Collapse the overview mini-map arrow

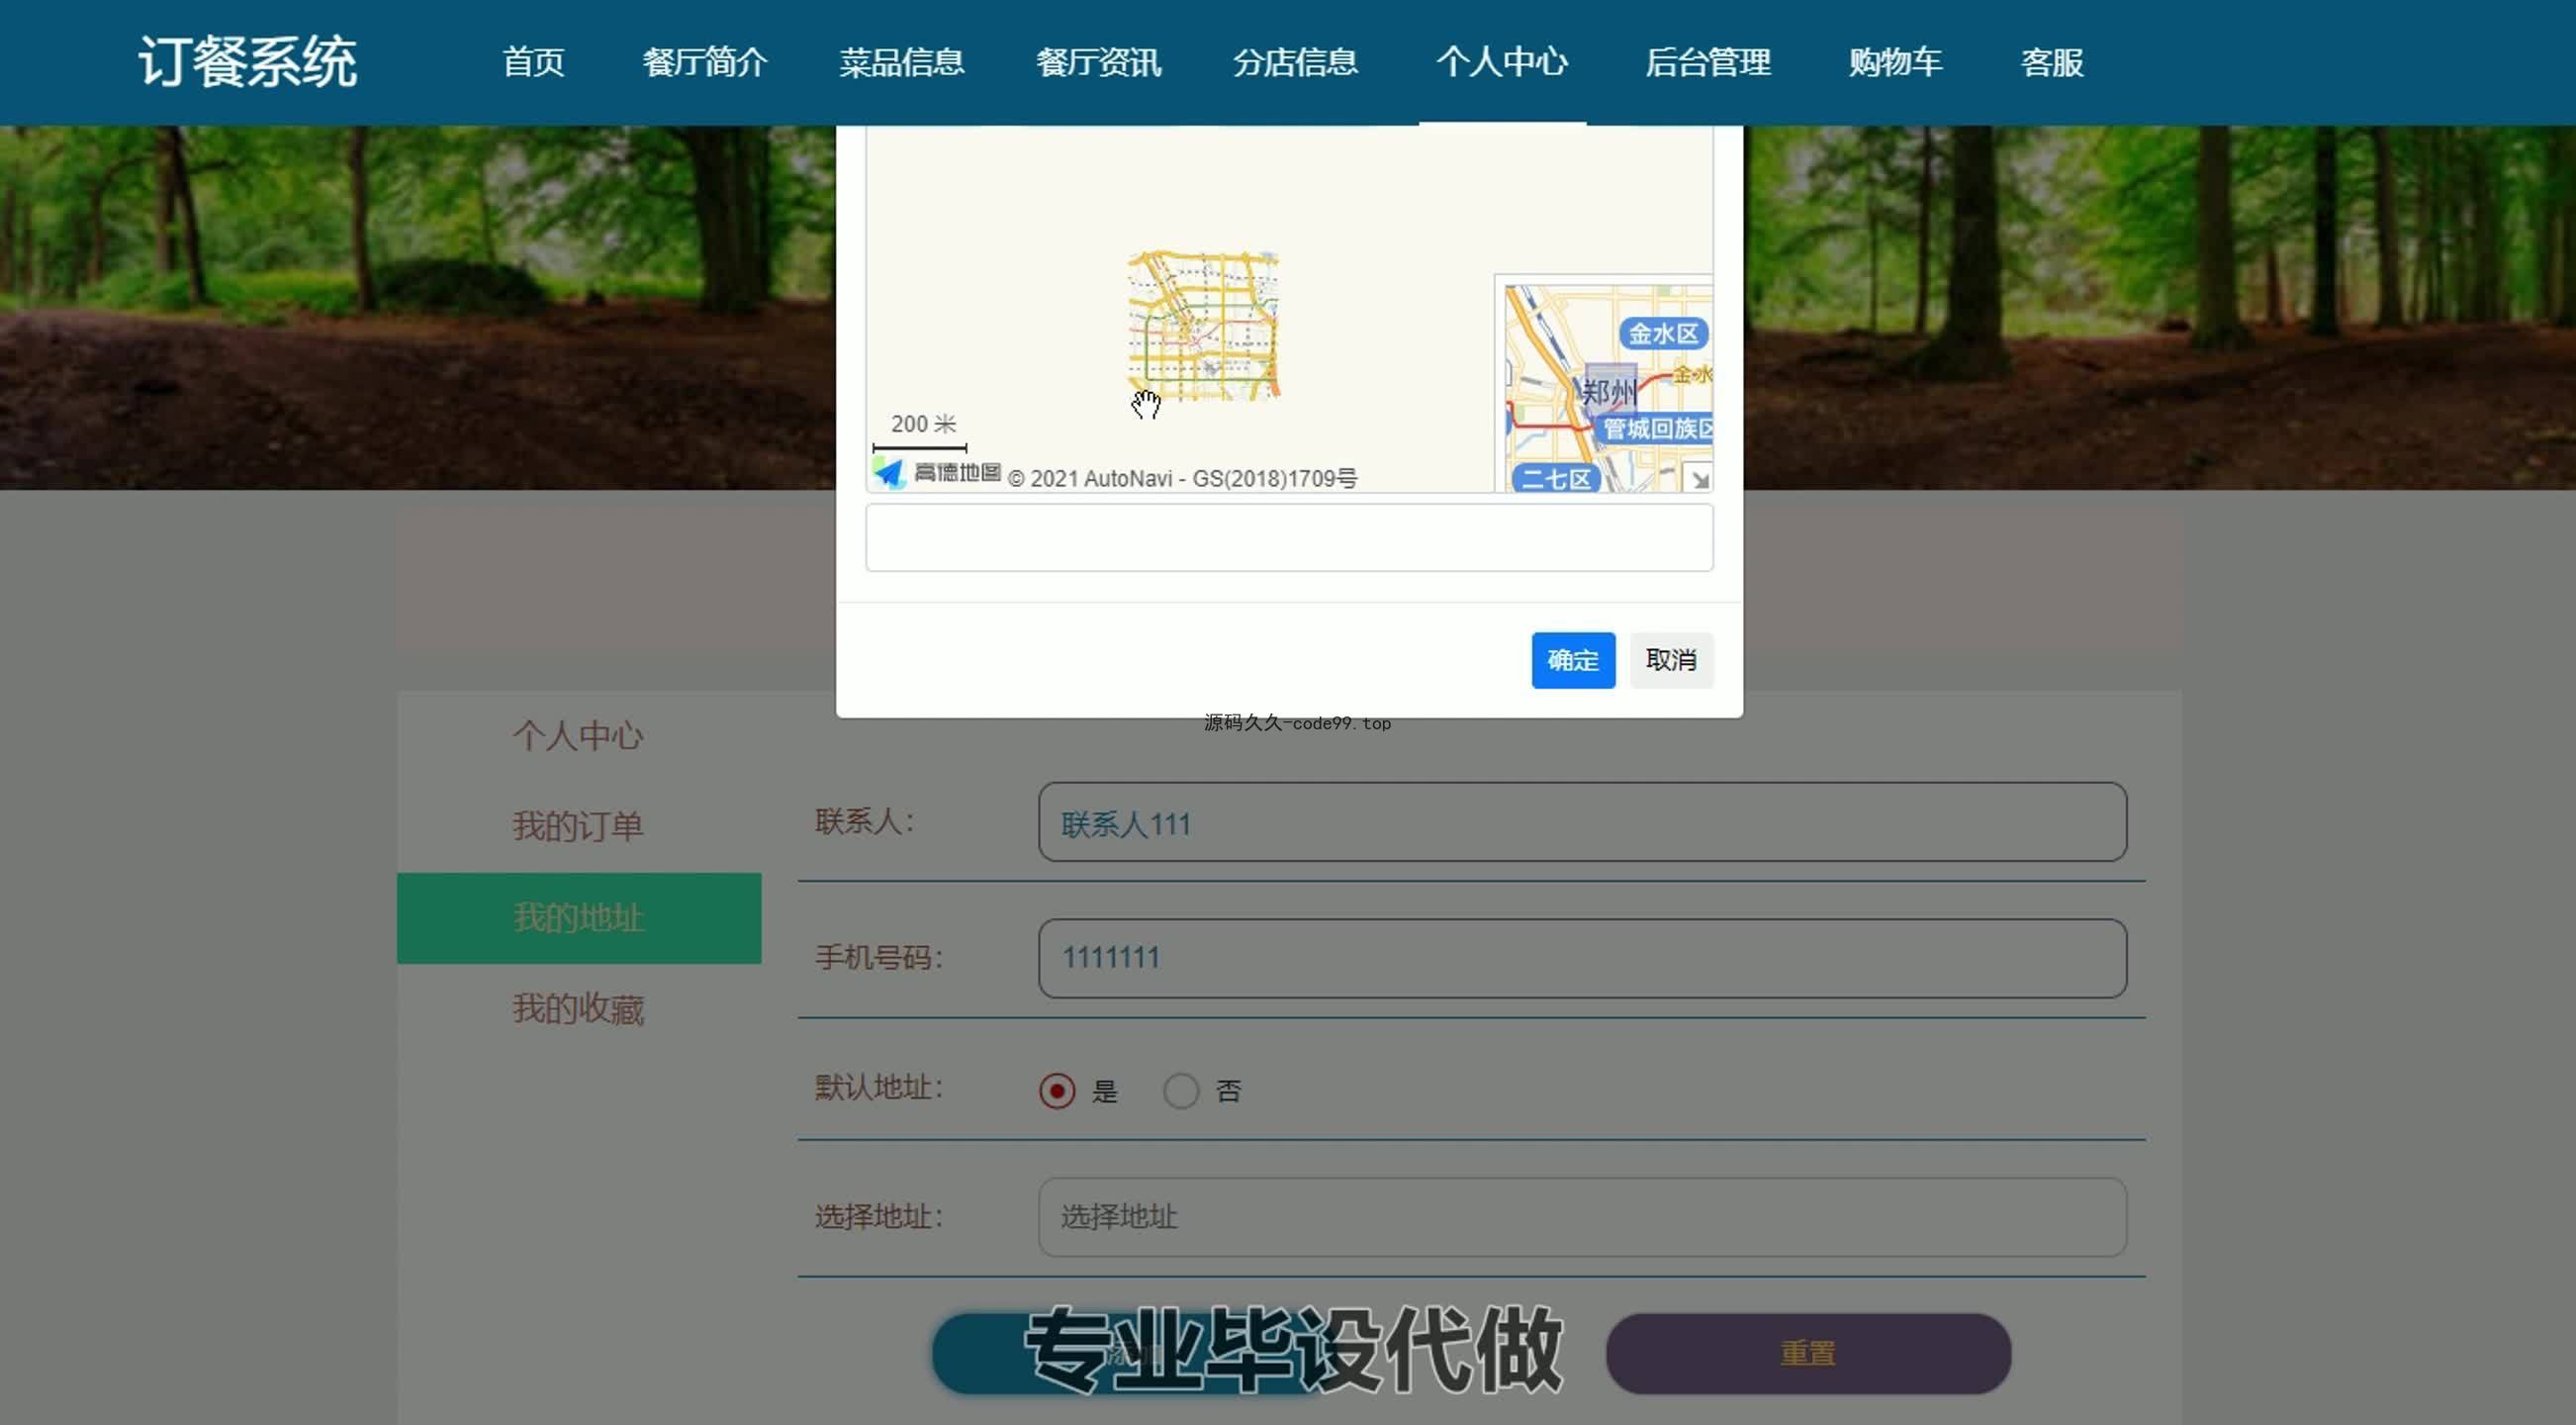click(1699, 479)
